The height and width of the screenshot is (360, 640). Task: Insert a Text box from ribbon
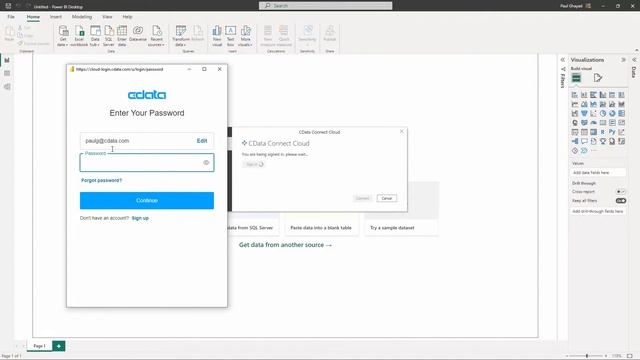coord(231,36)
